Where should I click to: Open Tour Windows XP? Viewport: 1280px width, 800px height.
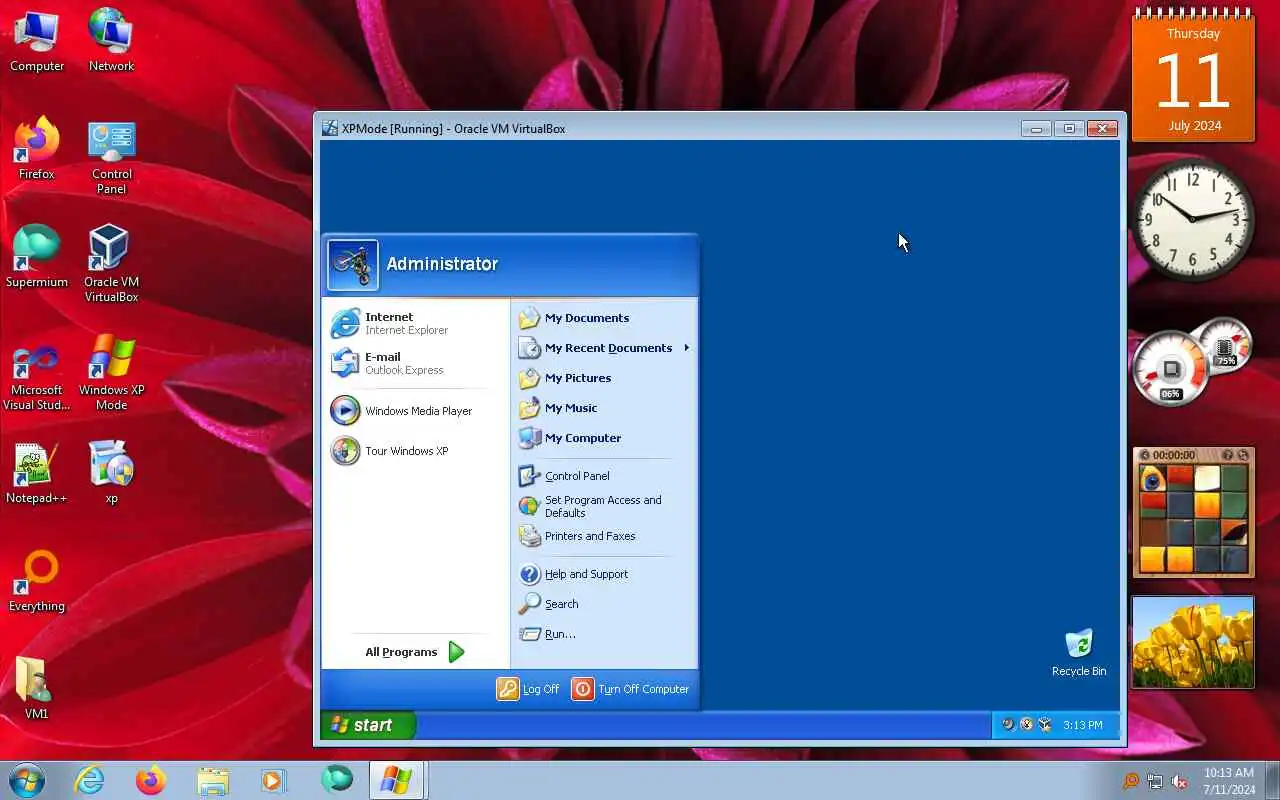click(x=416, y=451)
